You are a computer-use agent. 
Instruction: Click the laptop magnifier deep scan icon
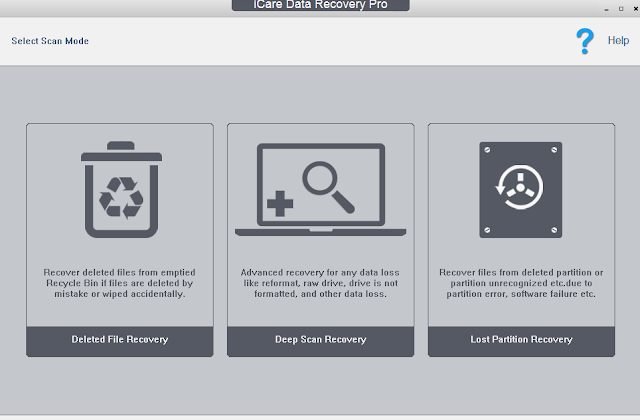tap(320, 189)
